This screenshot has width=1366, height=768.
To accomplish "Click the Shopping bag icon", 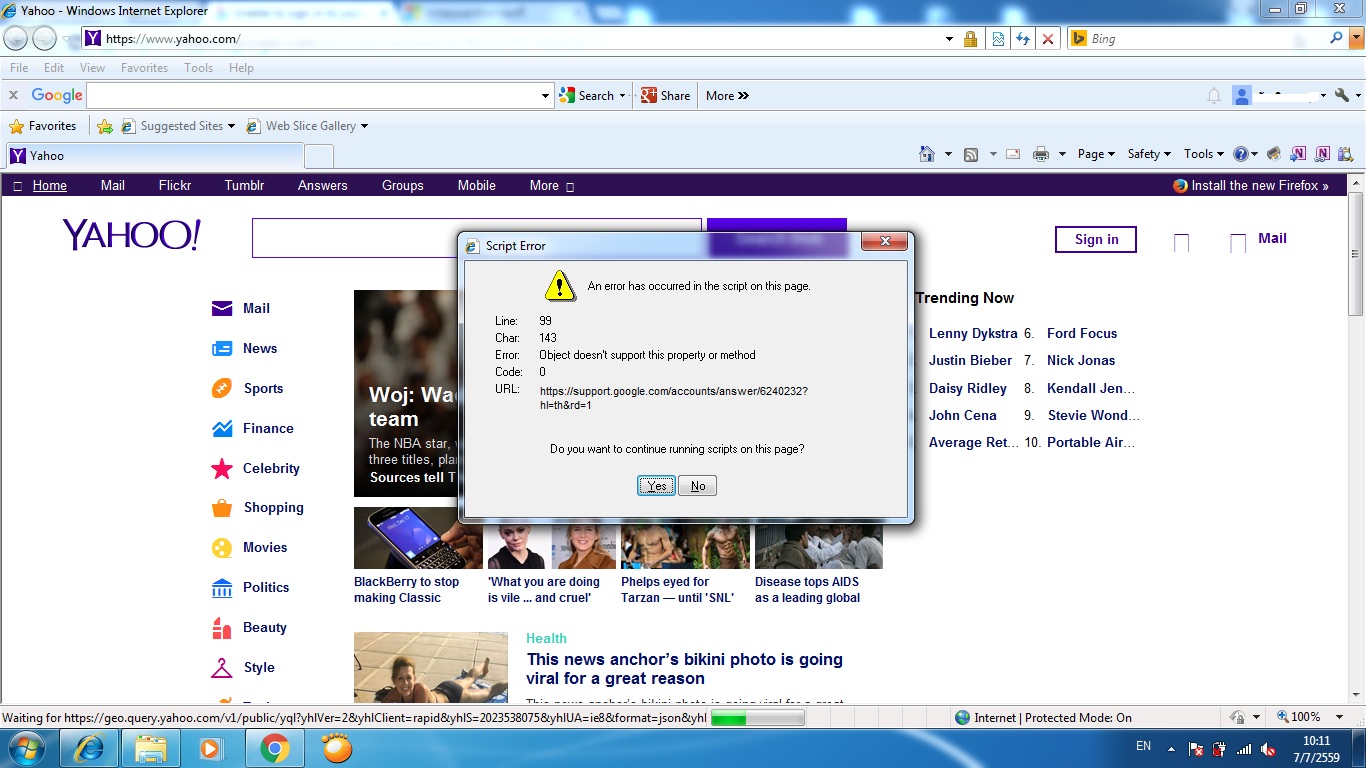I will coord(222,507).
